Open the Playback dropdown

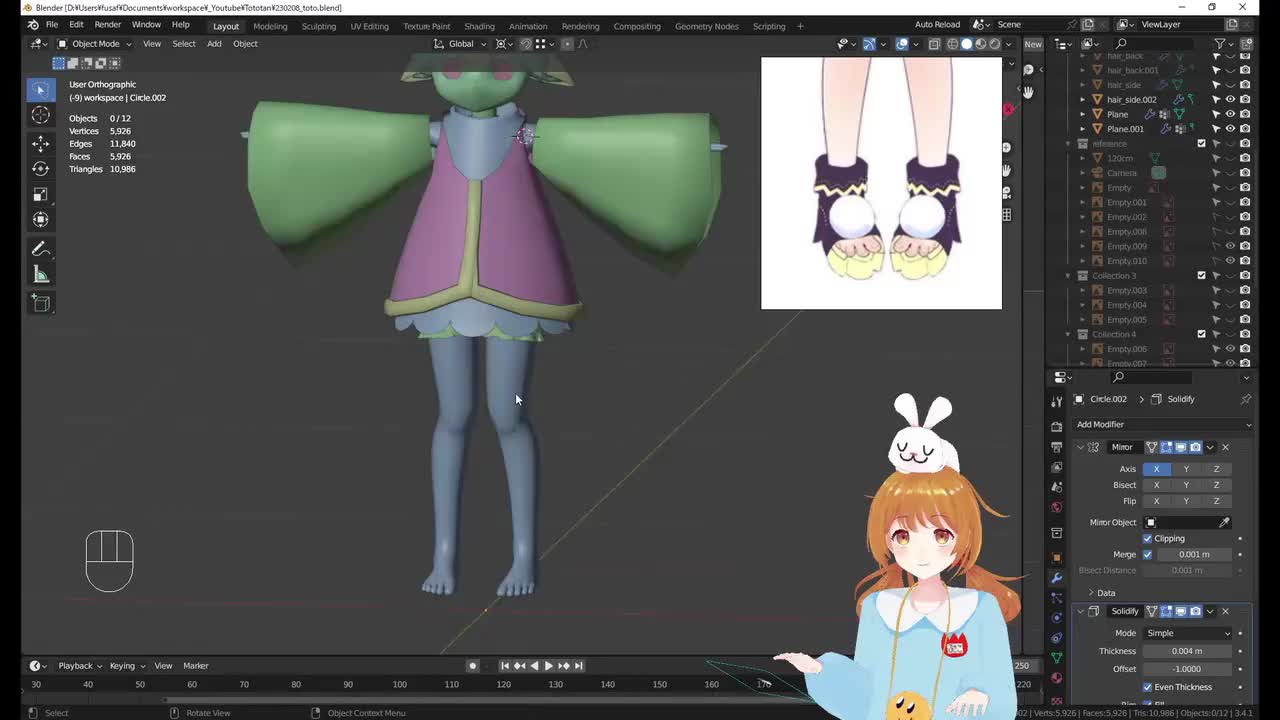point(80,666)
